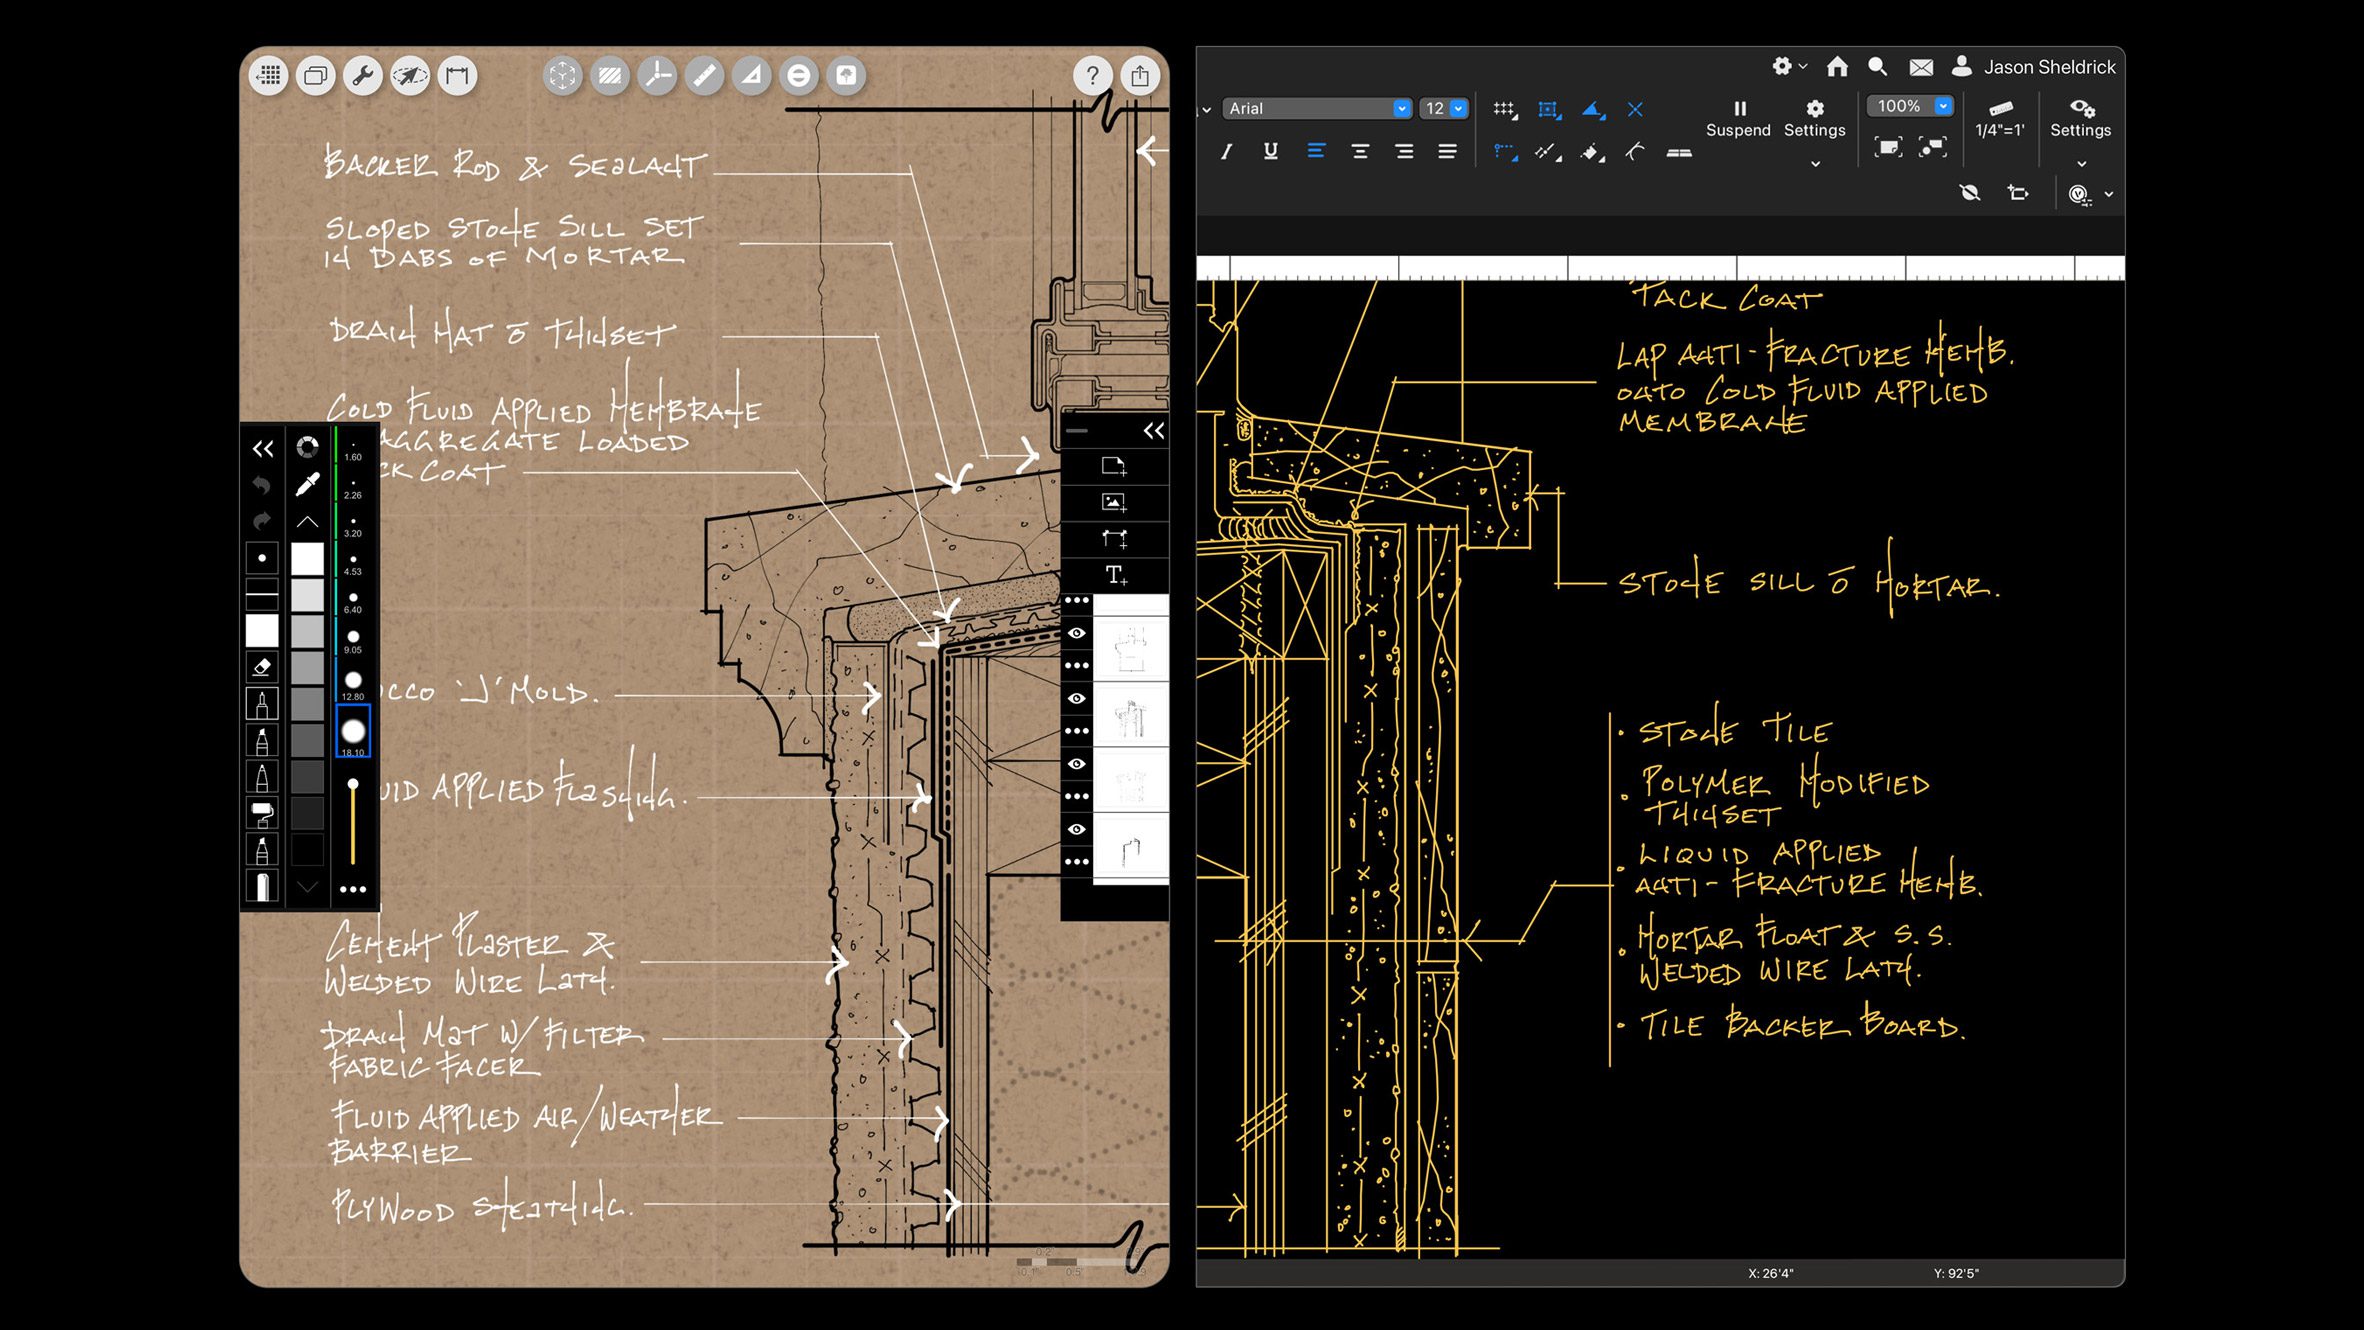Click the 1/4"=1' scale button
Screen dimensions: 2364x1330
coord(2000,117)
